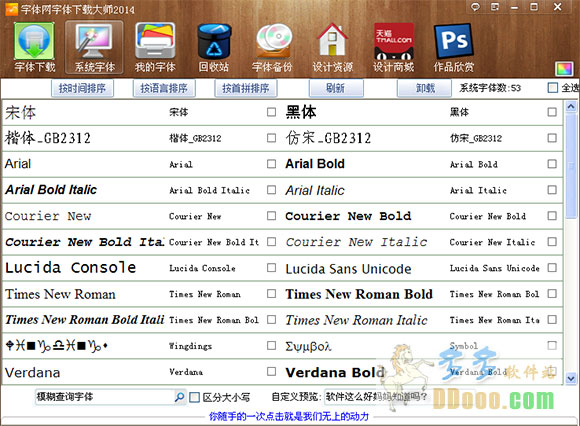This screenshot has height=426, width=580.
Task: Select the Courier New Italic preview text
Action: pos(356,242)
